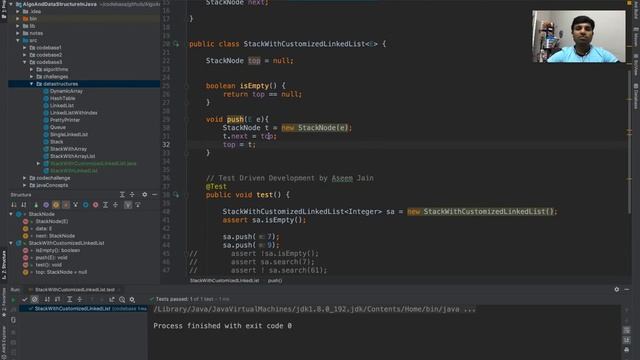This screenshot has width=640, height=360.
Task: Expand the codechallenge package
Action: [24, 178]
